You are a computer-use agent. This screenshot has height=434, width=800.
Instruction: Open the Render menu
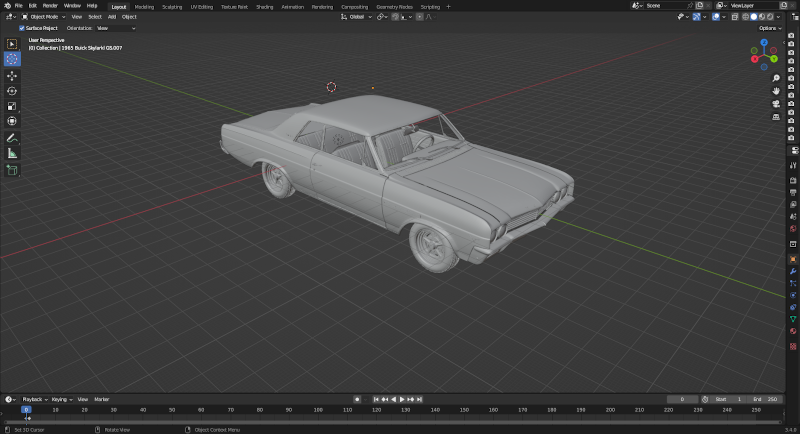pyautogui.click(x=50, y=6)
